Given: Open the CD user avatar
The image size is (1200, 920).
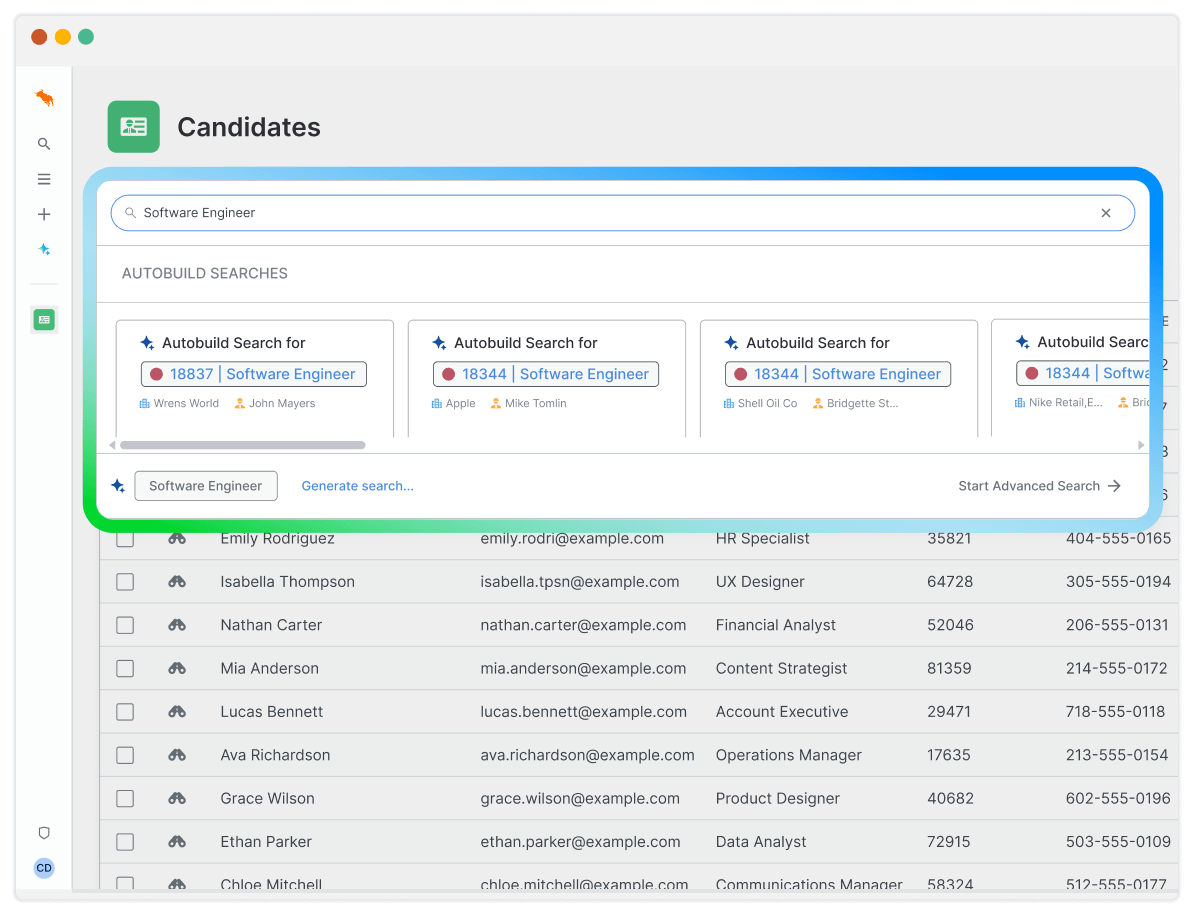Looking at the screenshot, I should coord(44,868).
